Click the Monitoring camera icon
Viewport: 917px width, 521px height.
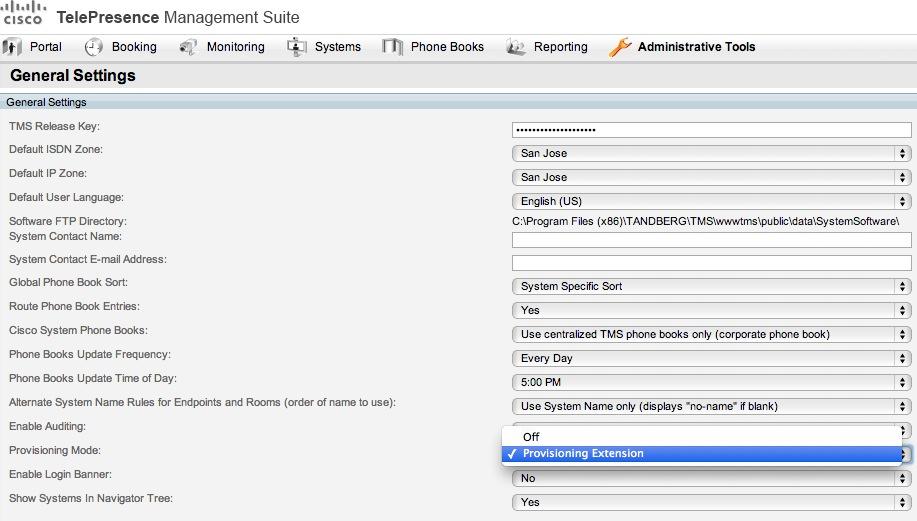pos(188,47)
